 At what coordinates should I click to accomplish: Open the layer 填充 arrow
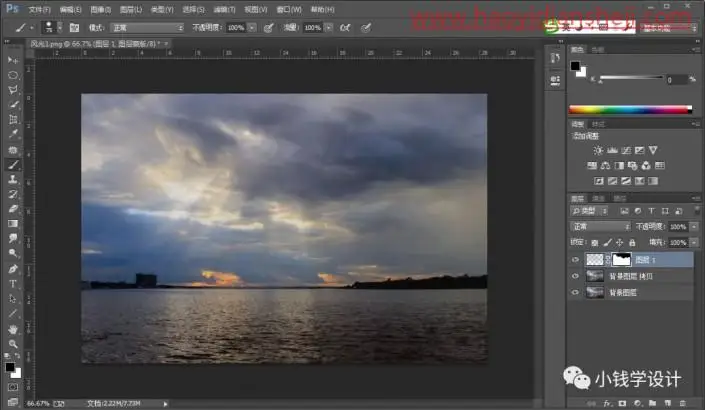click(x=694, y=243)
